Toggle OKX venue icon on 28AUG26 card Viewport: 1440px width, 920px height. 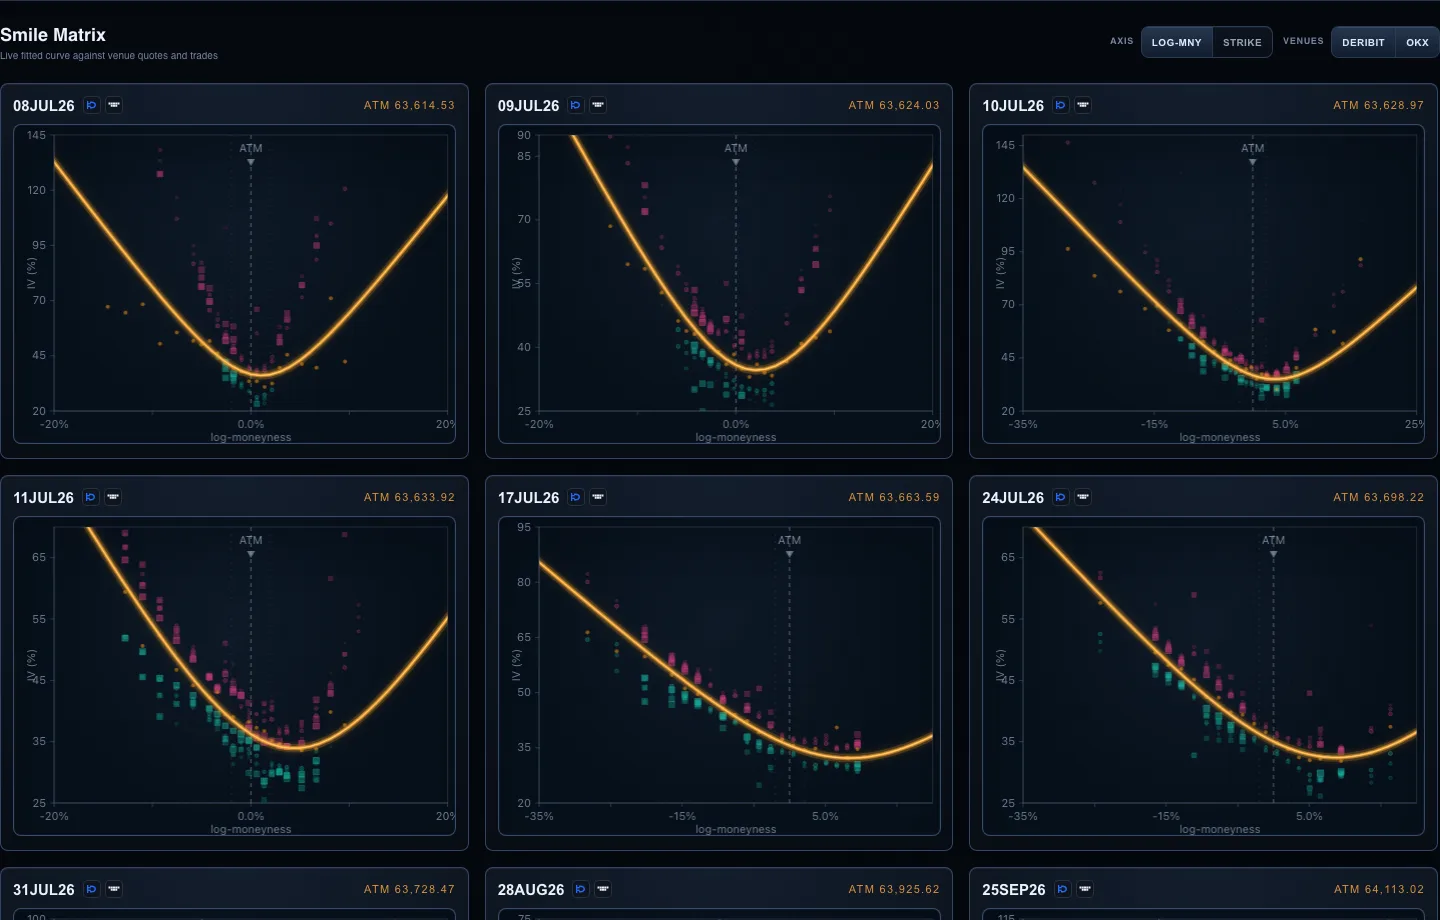tap(603, 889)
